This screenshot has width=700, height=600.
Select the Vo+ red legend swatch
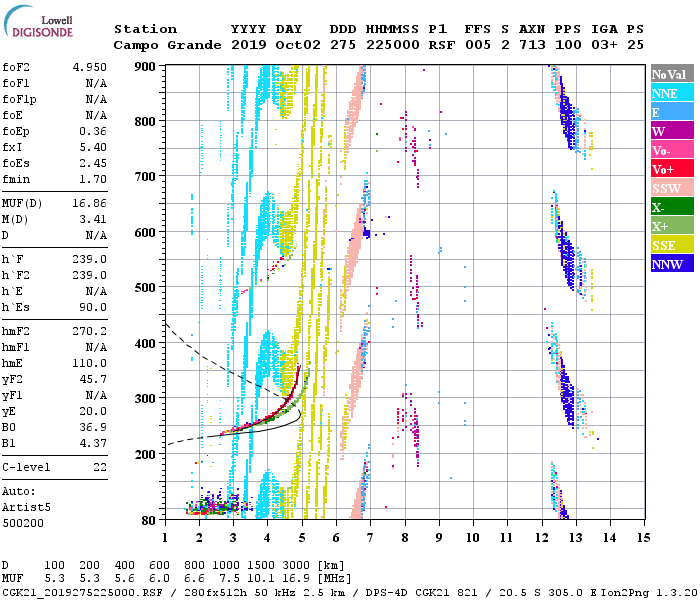pos(672,169)
